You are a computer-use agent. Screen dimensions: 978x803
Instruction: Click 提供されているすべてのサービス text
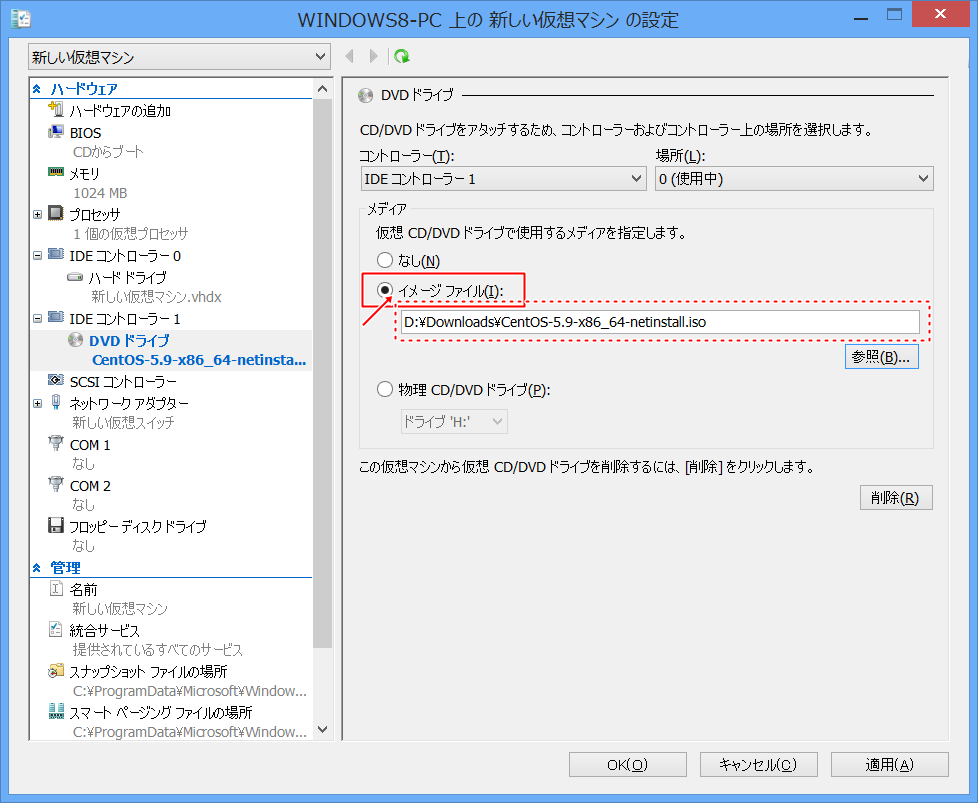(157, 650)
